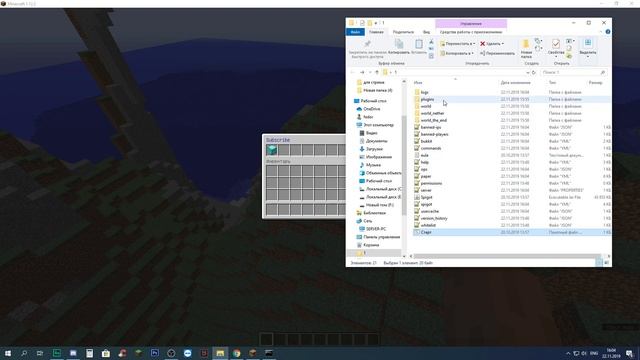Select the help YML file
This screenshot has width=640, height=360.
point(424,162)
